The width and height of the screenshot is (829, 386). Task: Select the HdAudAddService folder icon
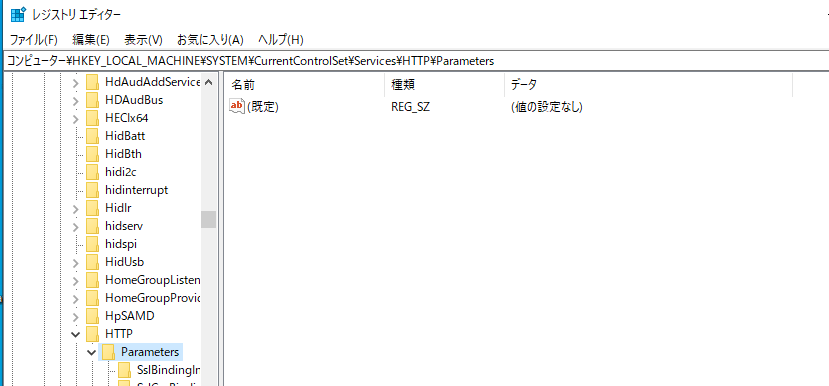93,82
